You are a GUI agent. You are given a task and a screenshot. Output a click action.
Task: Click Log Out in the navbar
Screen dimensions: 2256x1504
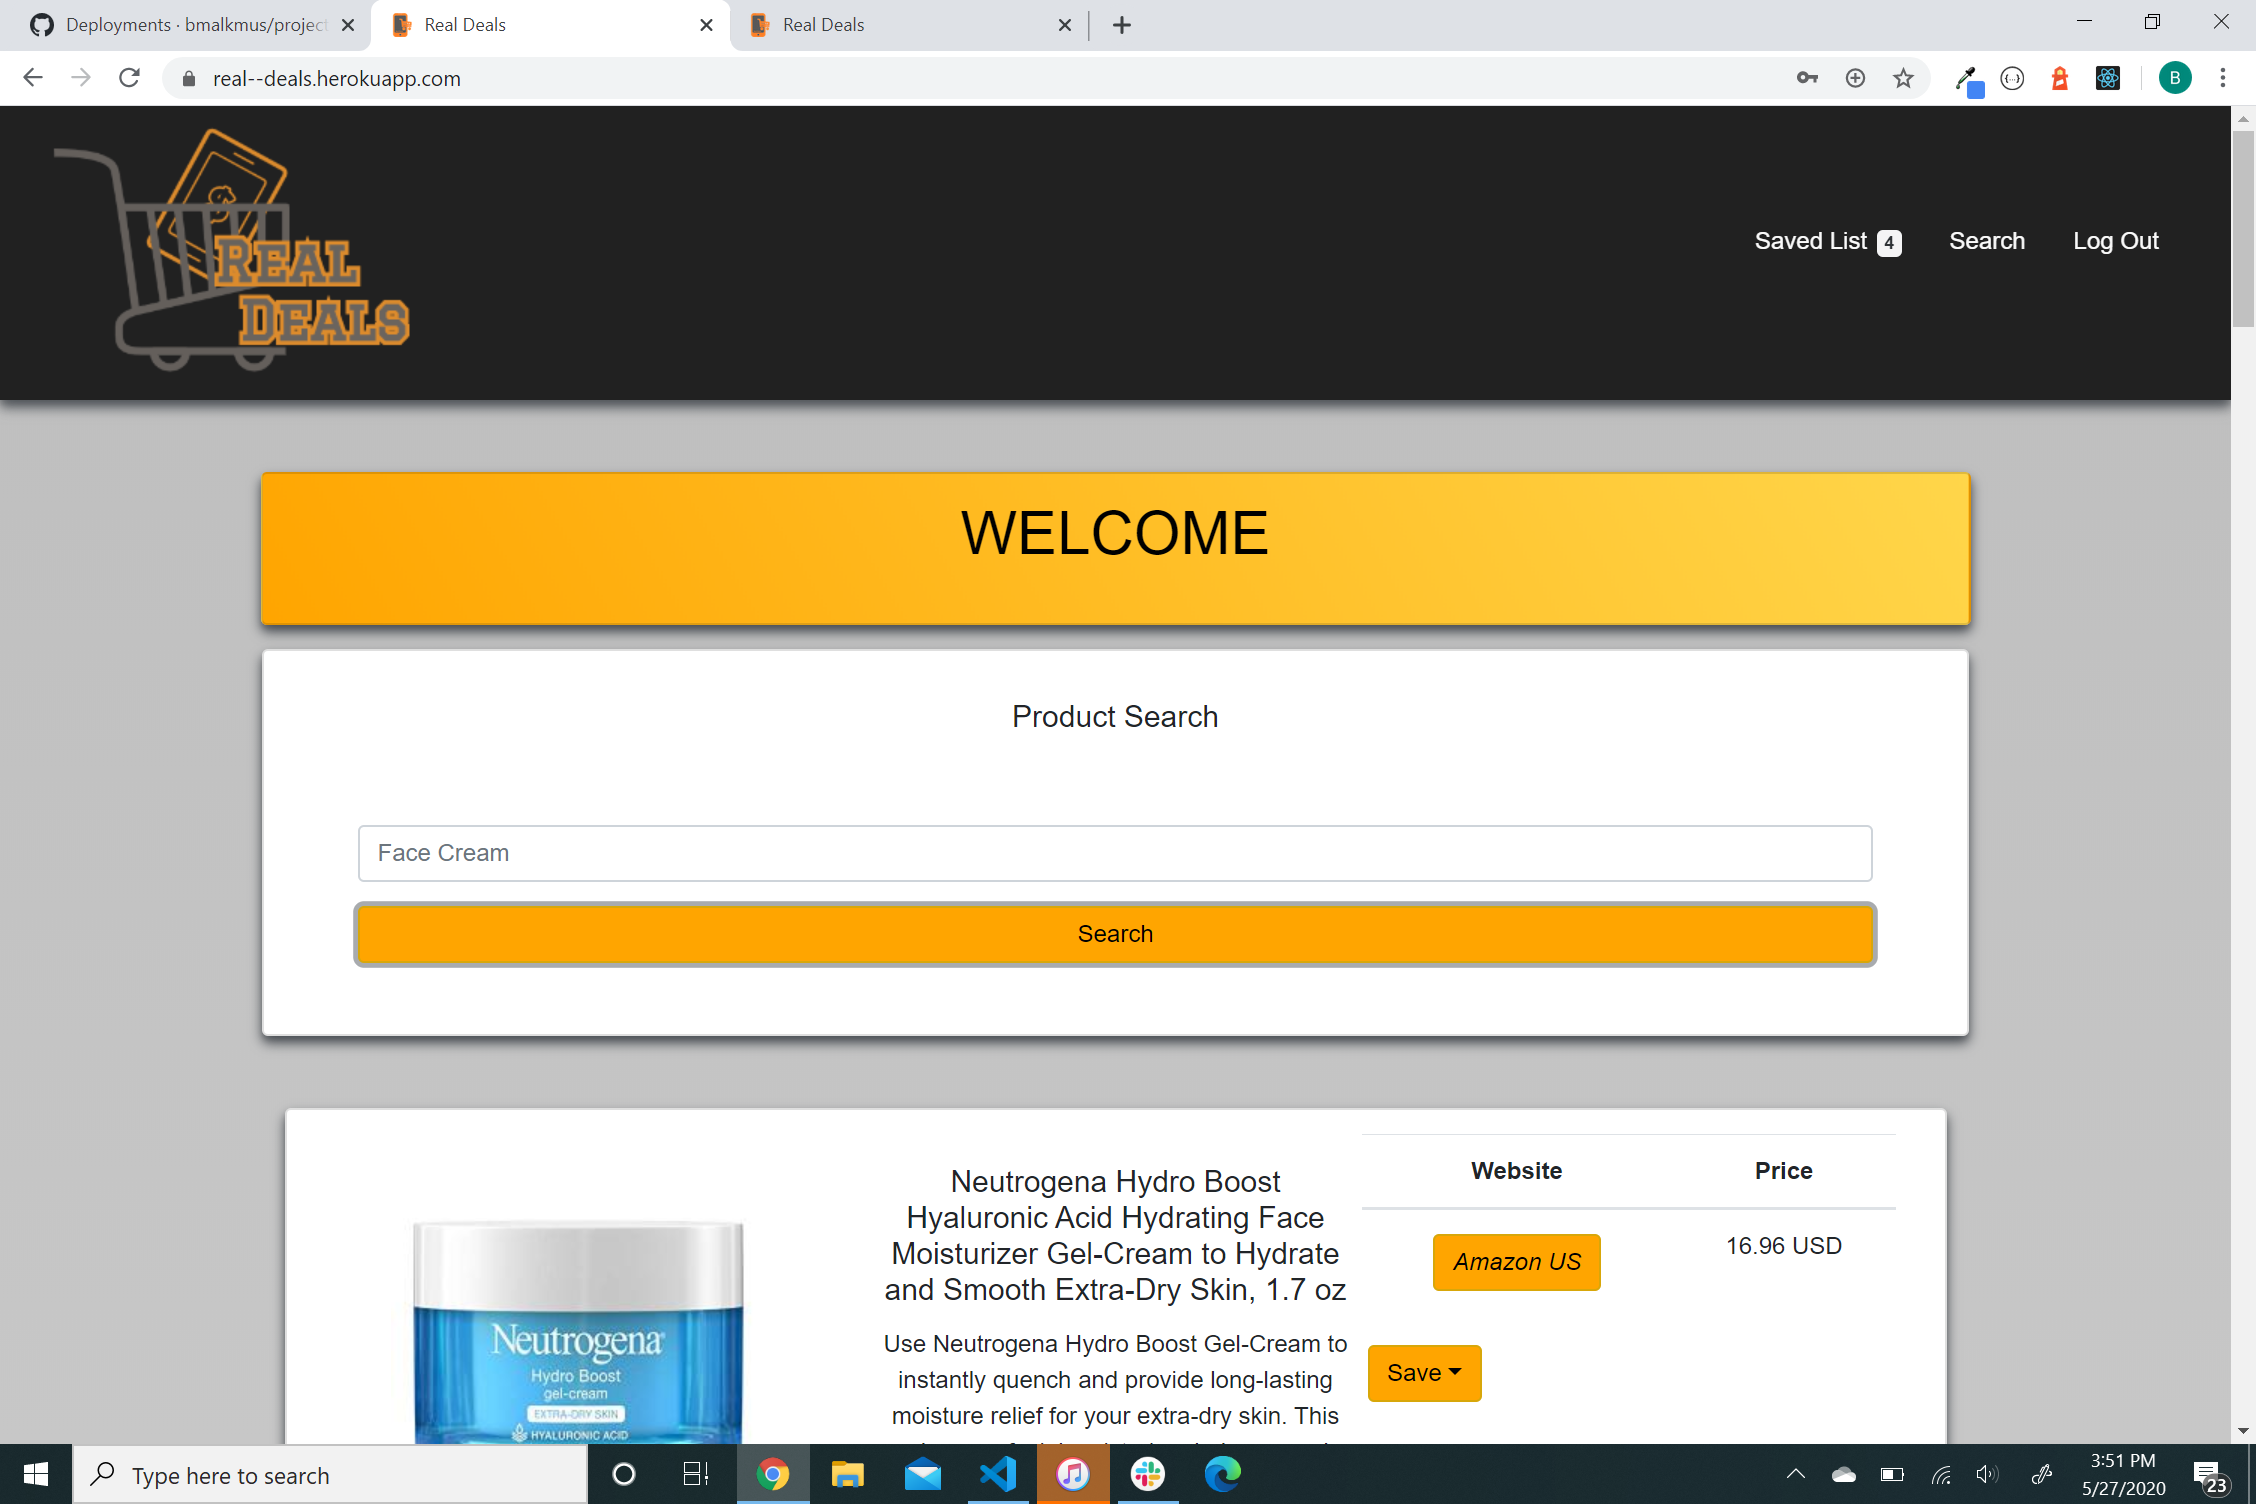2116,241
